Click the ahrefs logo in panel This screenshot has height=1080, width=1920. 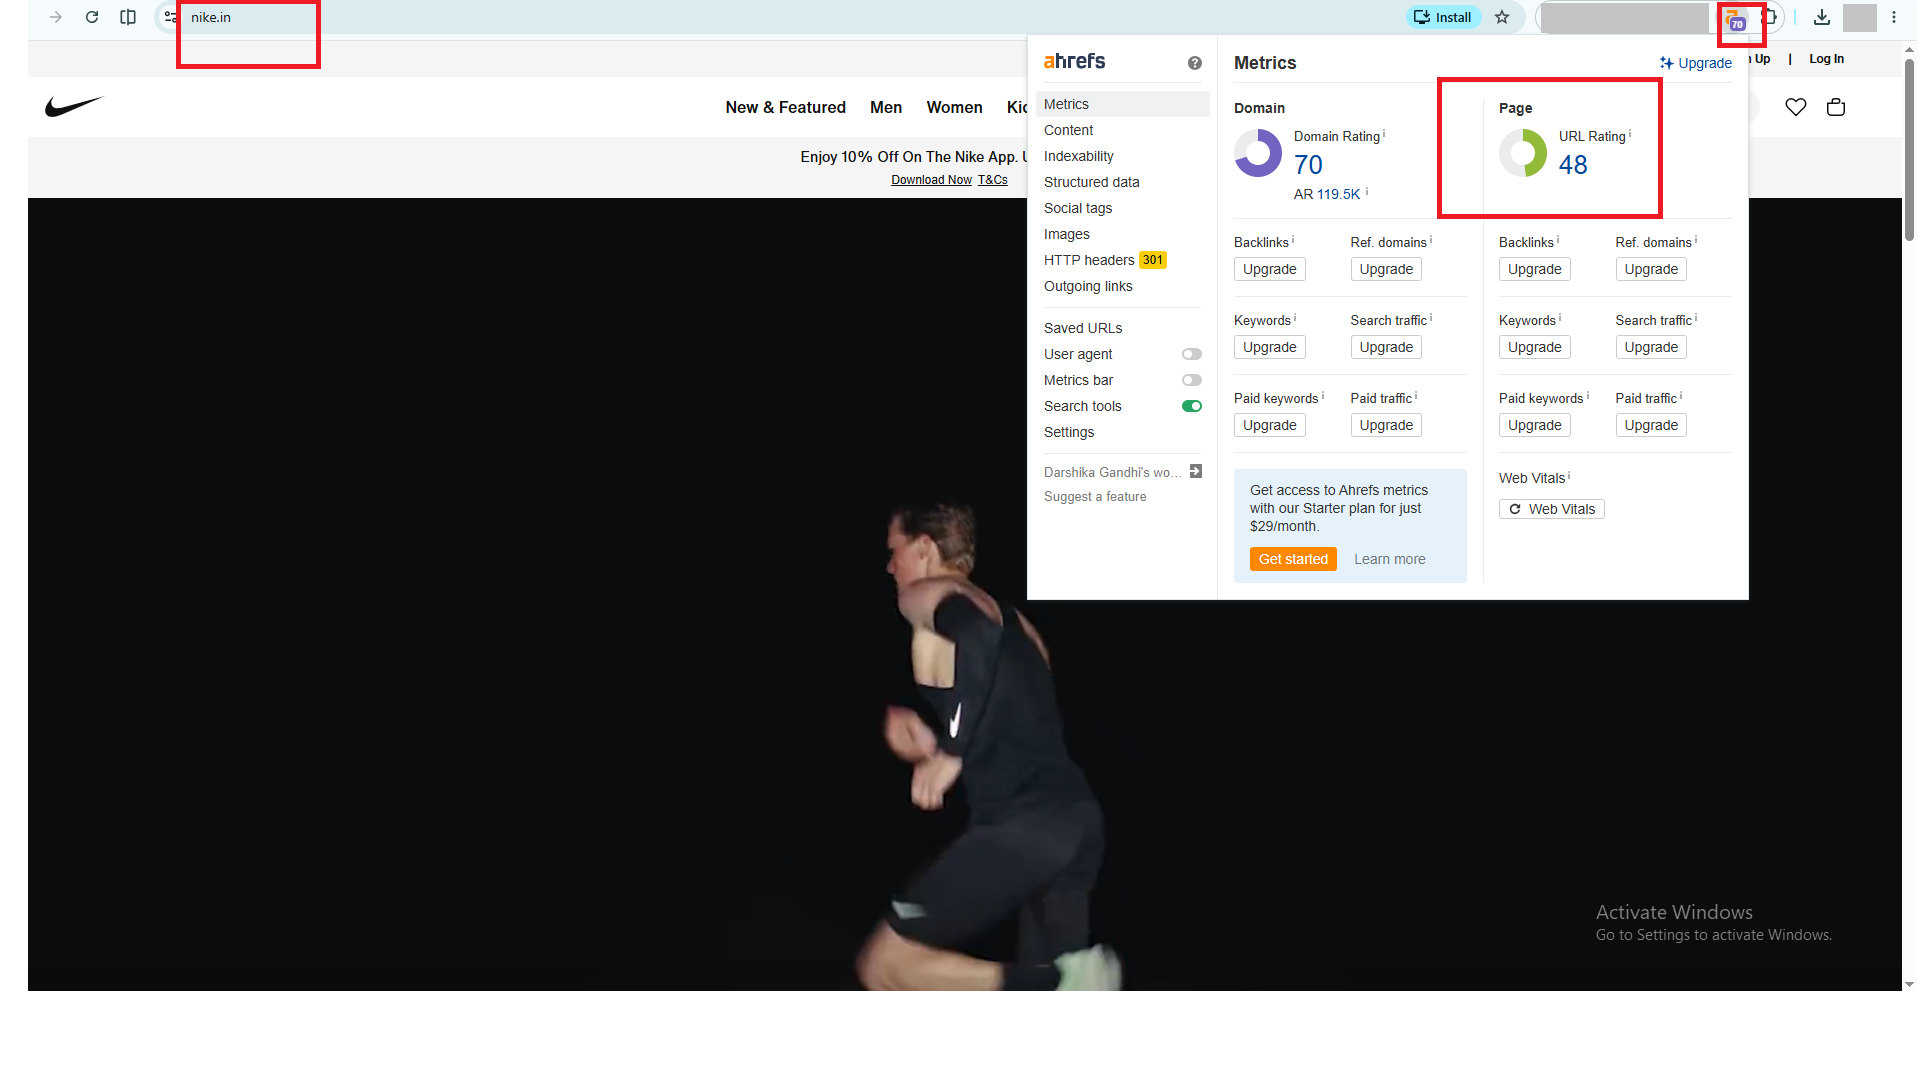tap(1074, 61)
